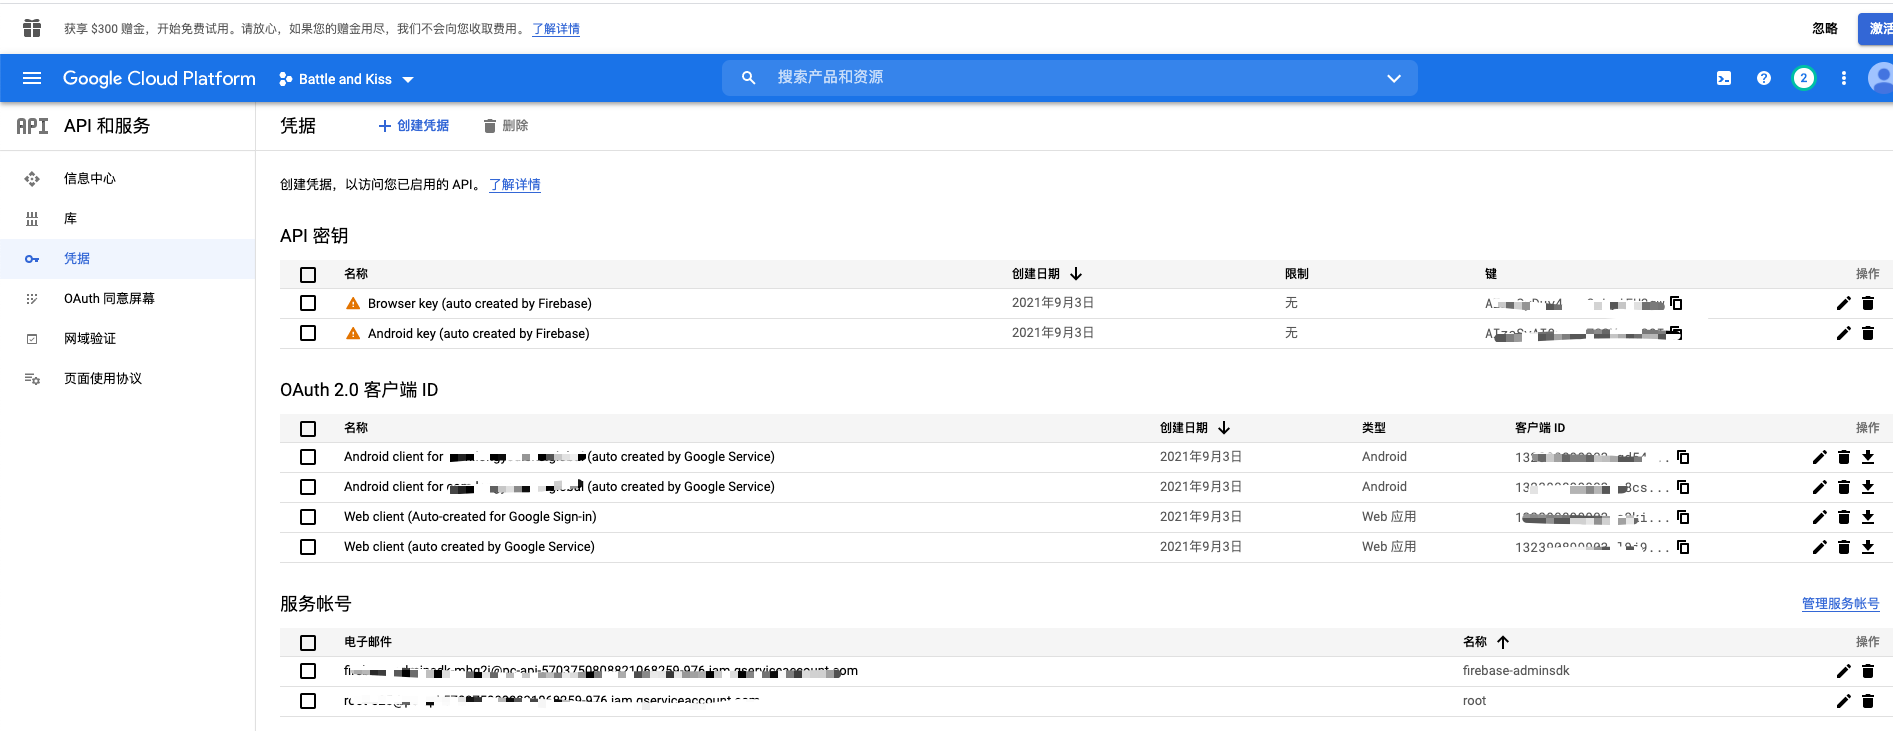Image resolution: width=1893 pixels, height=731 pixels.
Task: Go to Google Cloud Platform home logo
Action: (159, 78)
